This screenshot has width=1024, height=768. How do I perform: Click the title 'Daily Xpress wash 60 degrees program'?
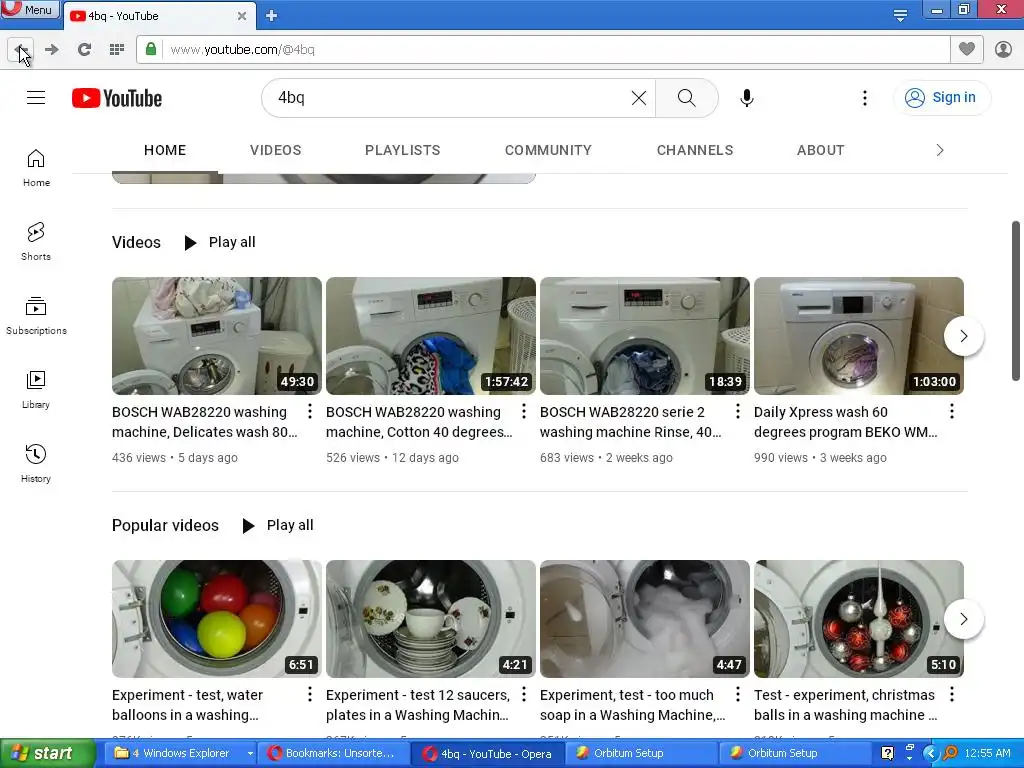[846, 422]
